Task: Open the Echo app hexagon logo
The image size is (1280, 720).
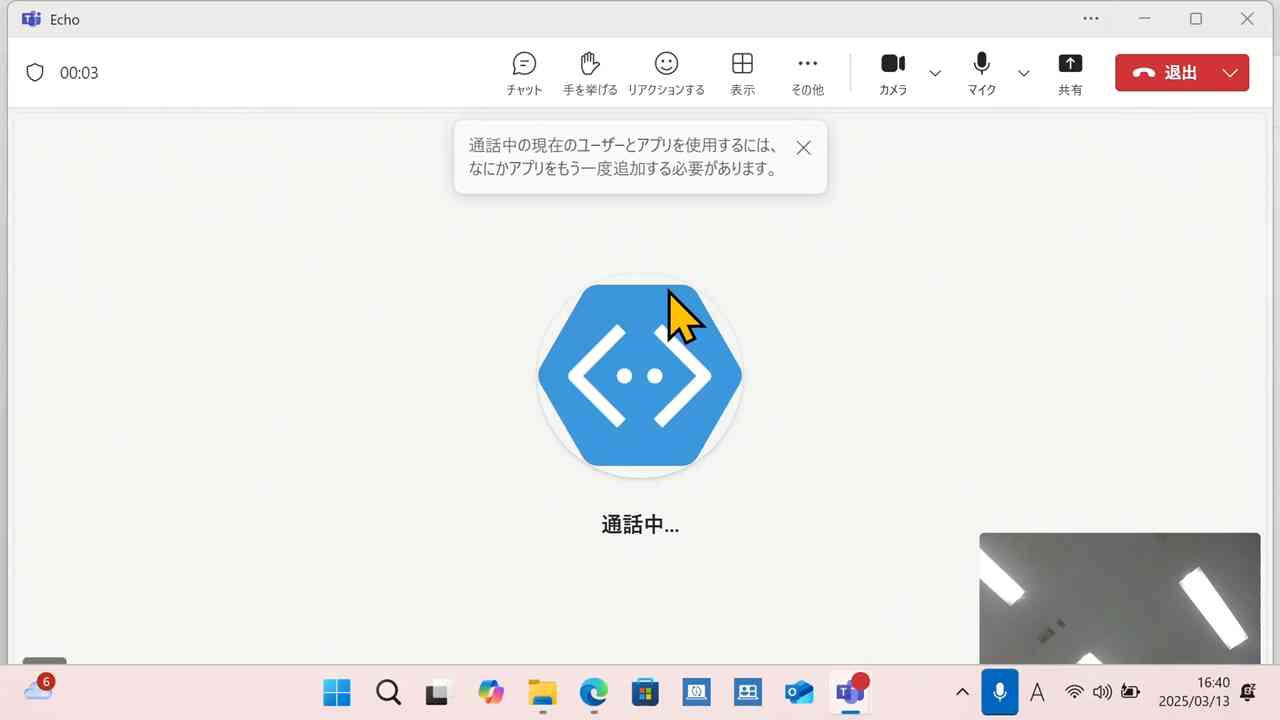Action: point(640,375)
